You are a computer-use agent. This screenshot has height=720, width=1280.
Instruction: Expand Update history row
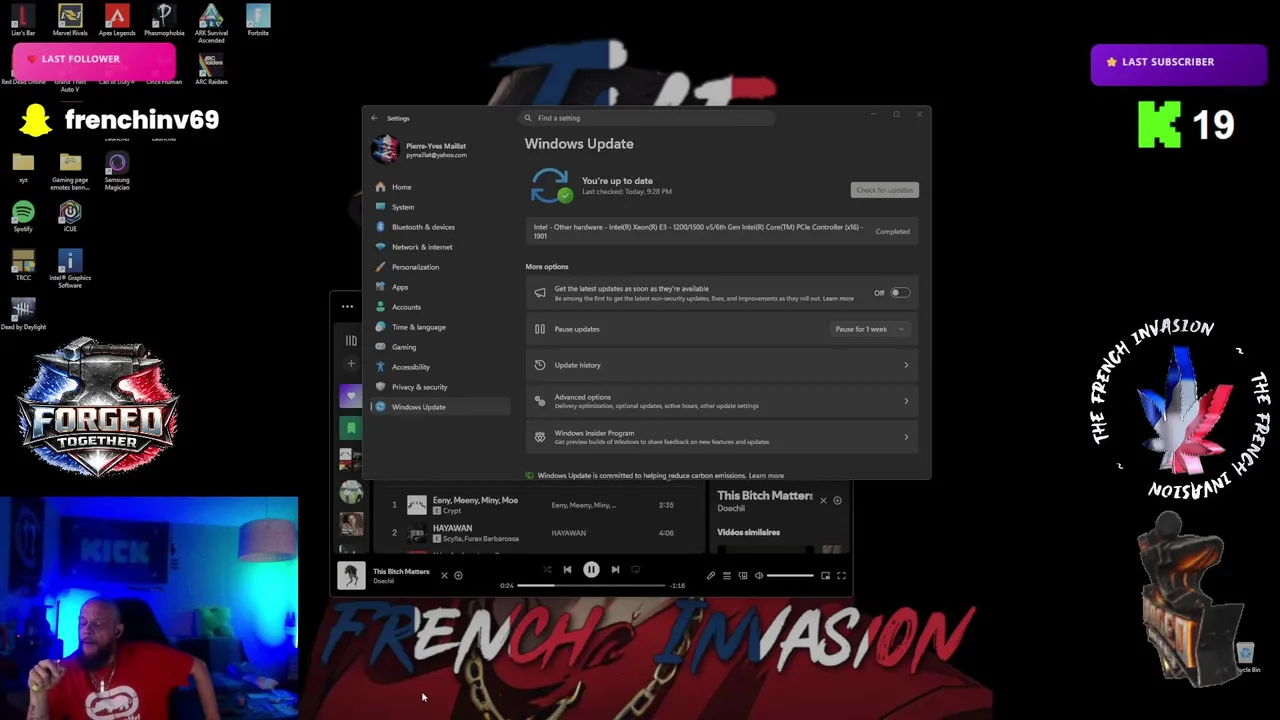(x=722, y=365)
